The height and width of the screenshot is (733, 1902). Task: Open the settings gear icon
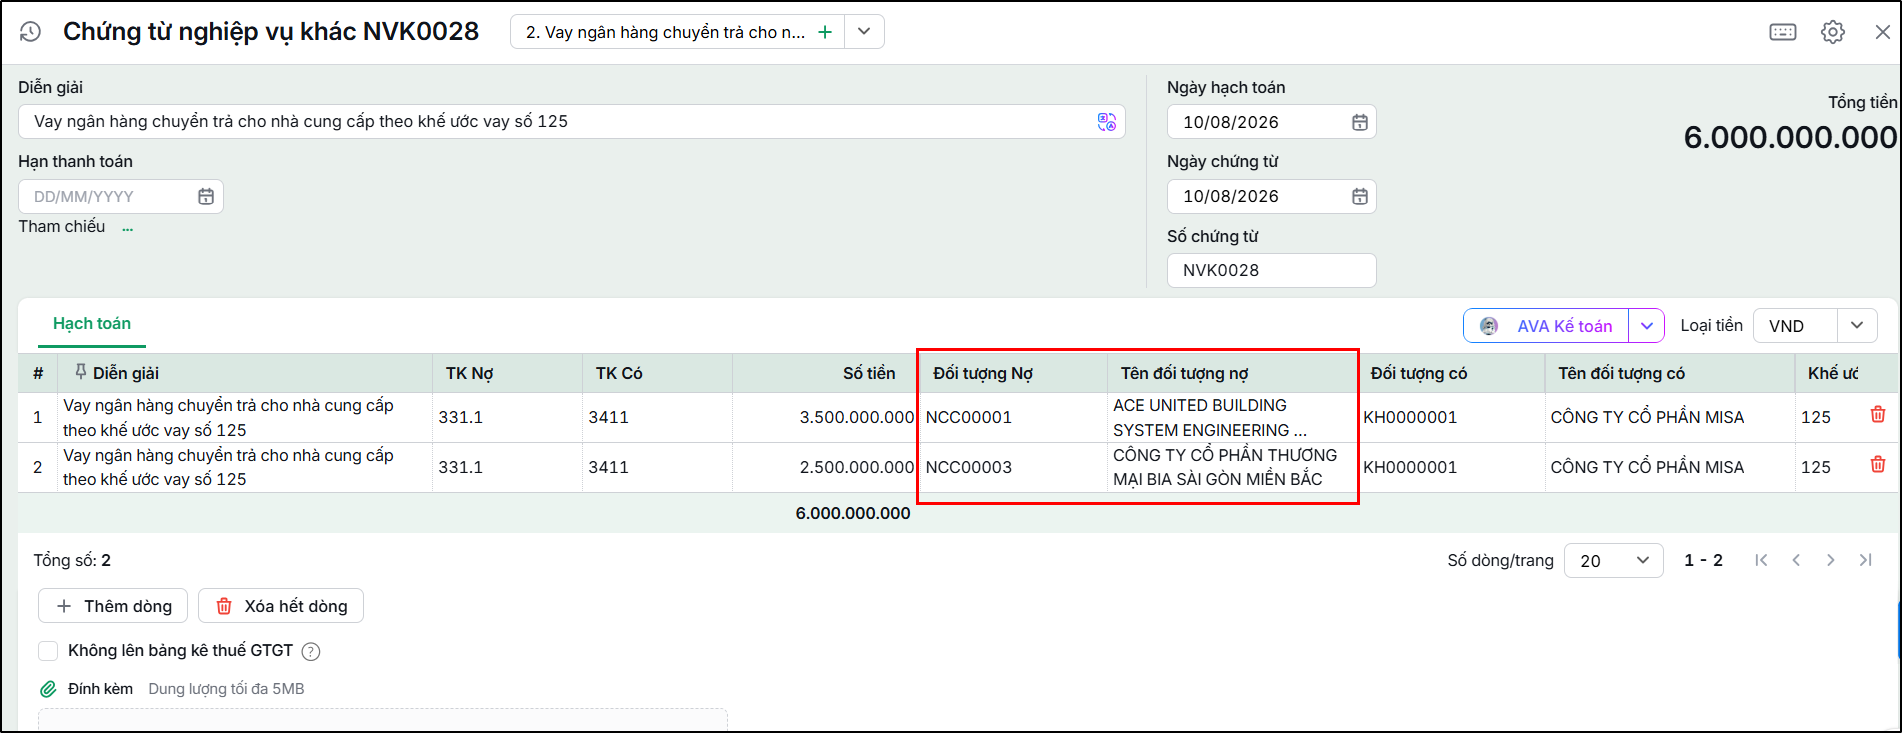(x=1832, y=32)
